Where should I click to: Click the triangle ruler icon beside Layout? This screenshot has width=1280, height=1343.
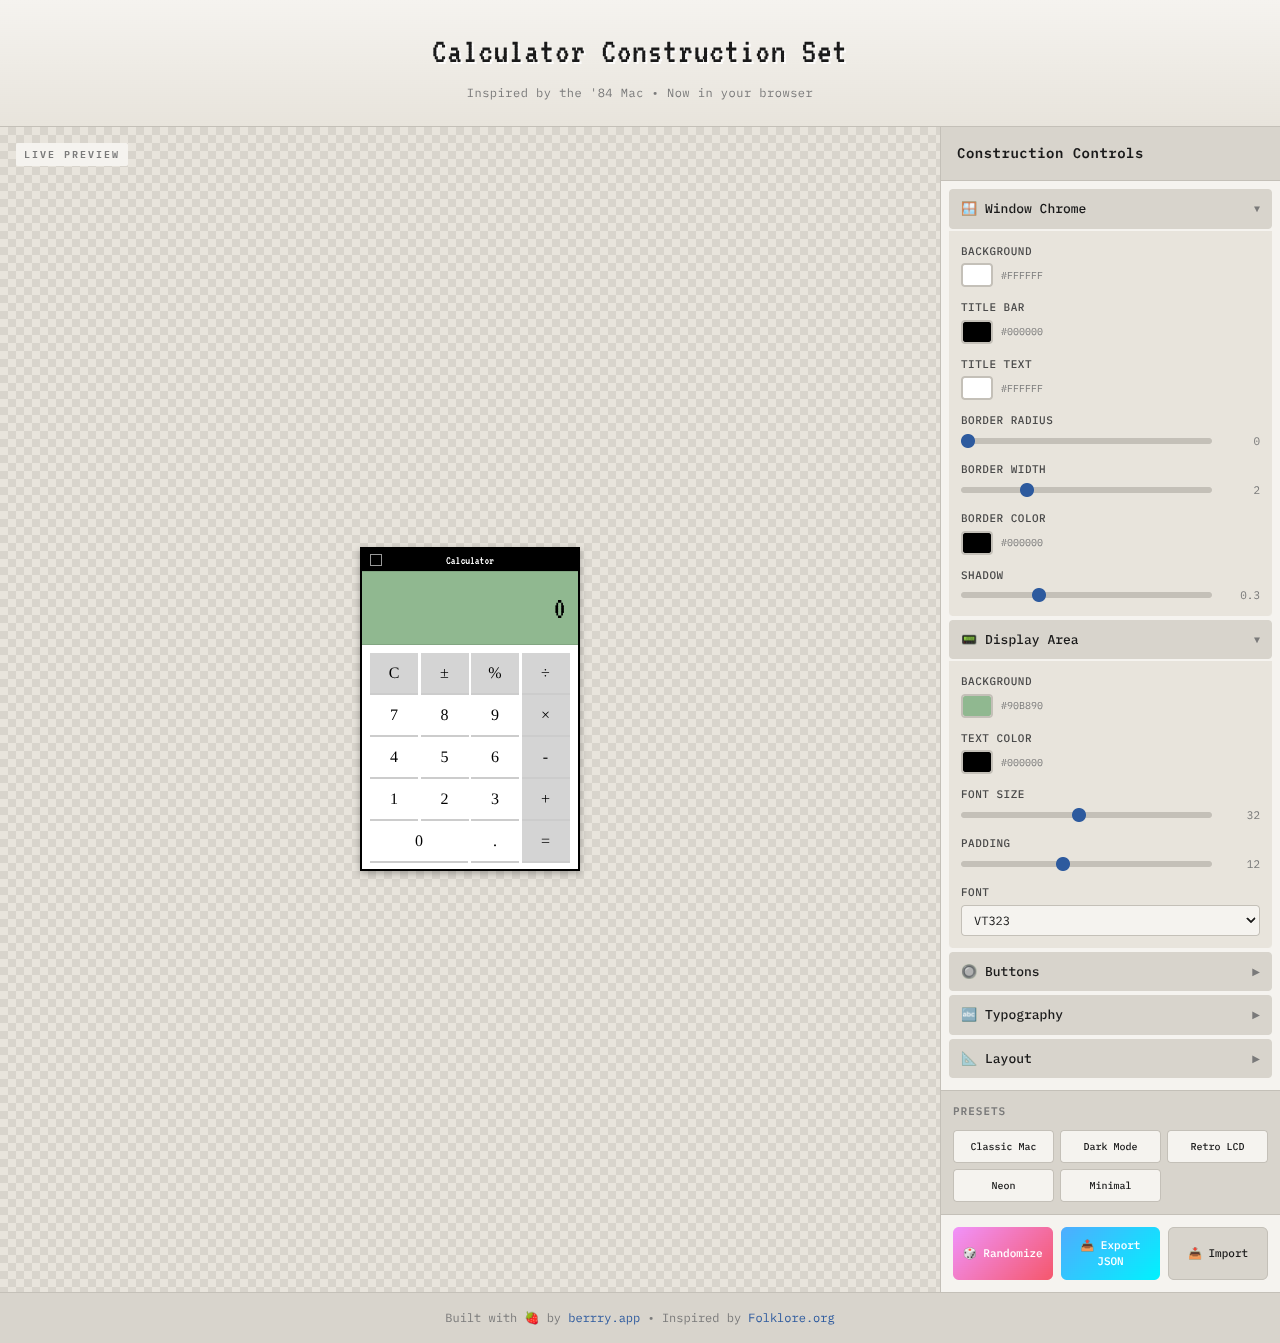pyautogui.click(x=968, y=1058)
